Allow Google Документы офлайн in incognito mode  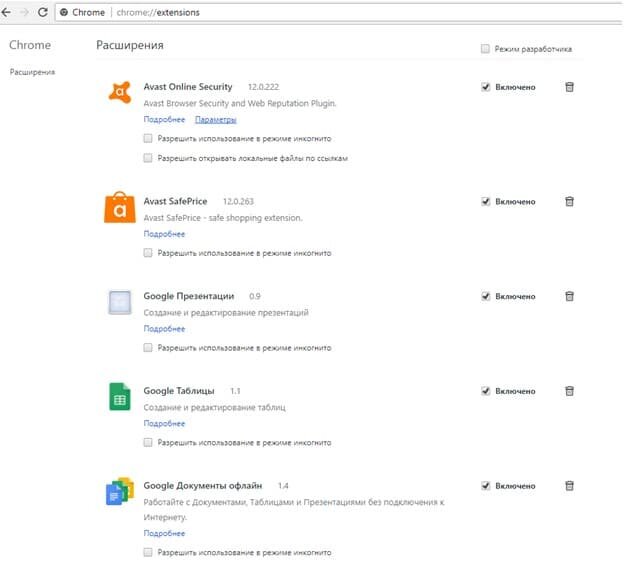[148, 552]
